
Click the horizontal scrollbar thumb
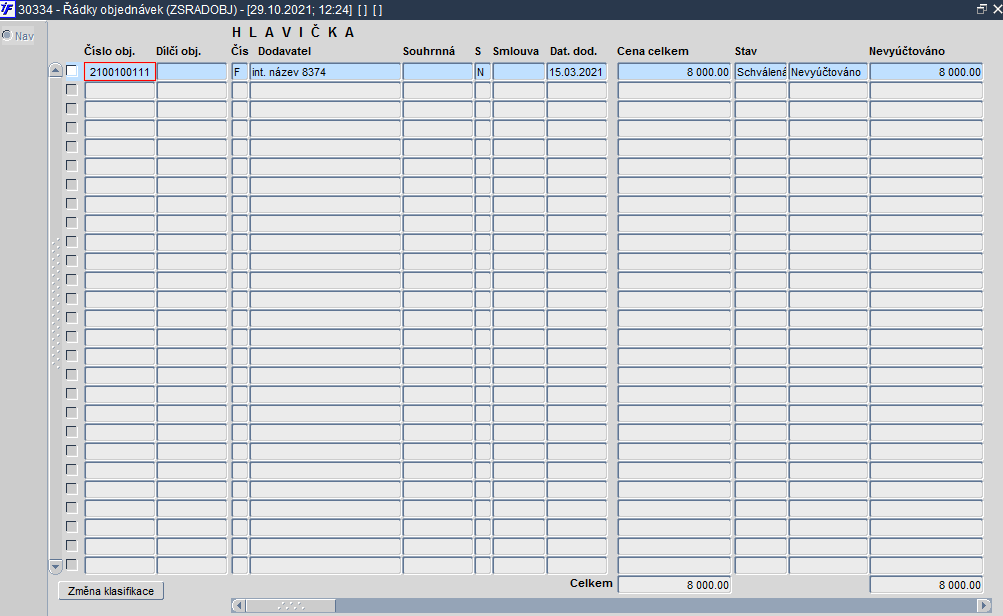[x=291, y=605]
